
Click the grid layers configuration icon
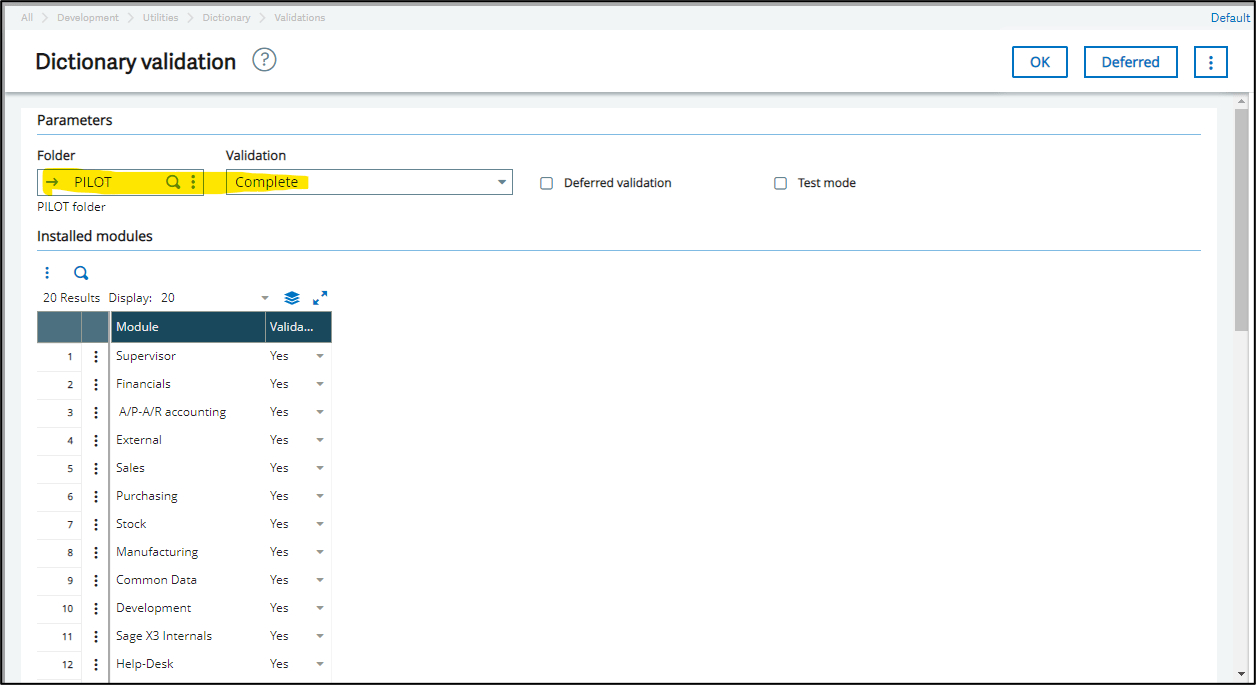[292, 298]
